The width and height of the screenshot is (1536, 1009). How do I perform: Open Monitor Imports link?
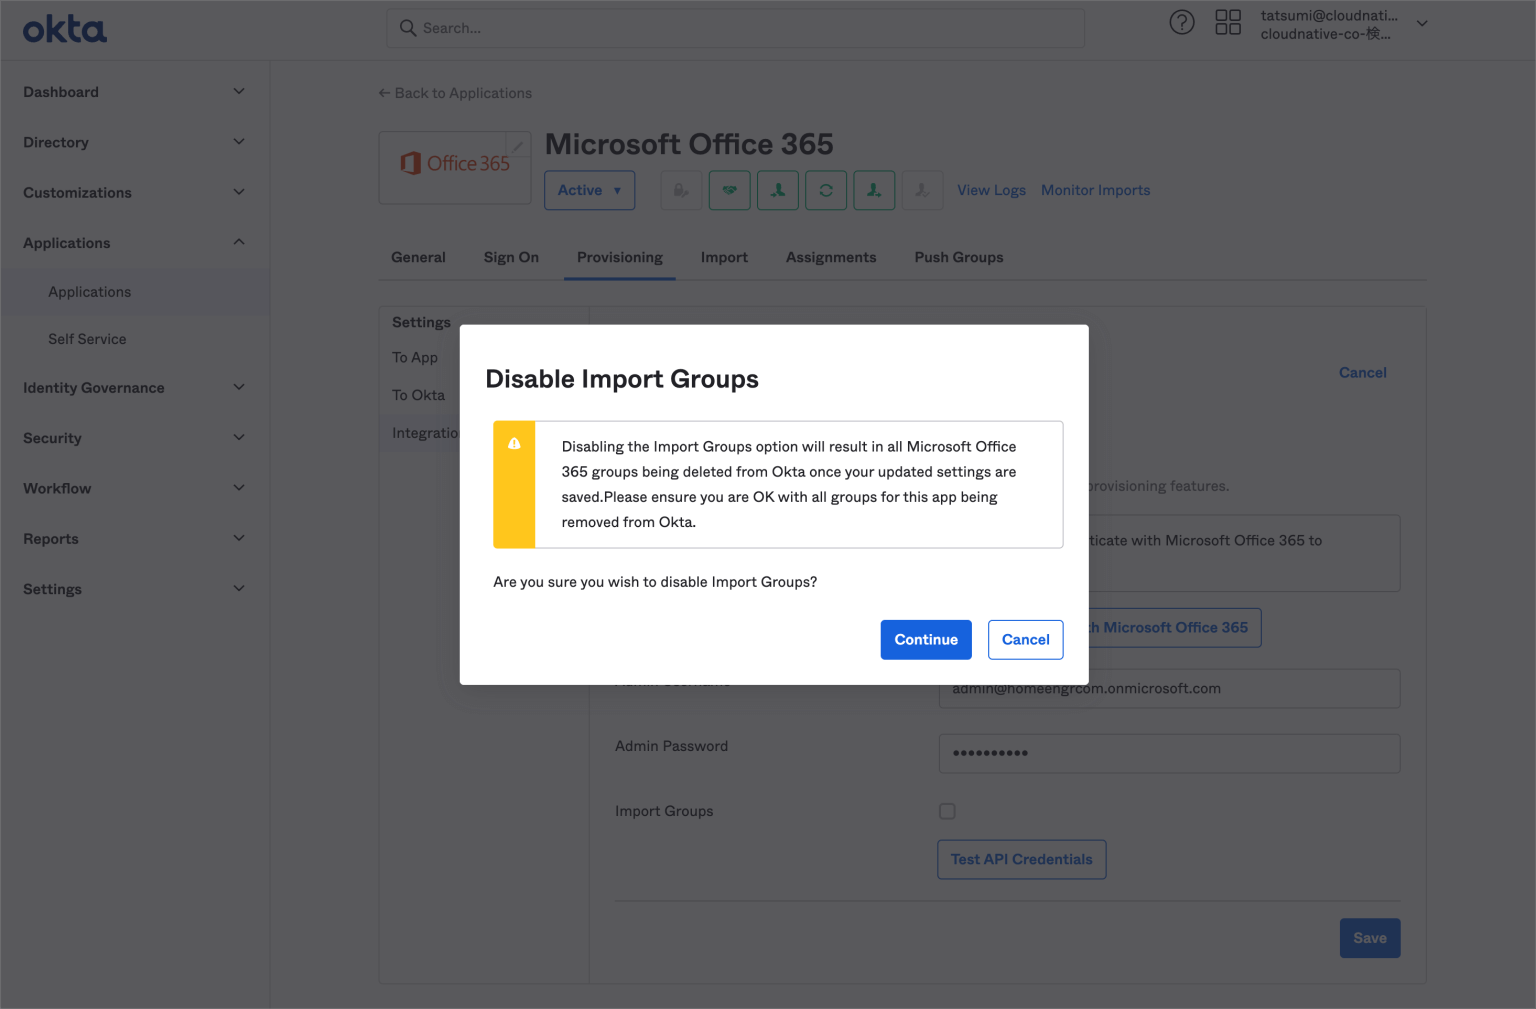tap(1095, 190)
